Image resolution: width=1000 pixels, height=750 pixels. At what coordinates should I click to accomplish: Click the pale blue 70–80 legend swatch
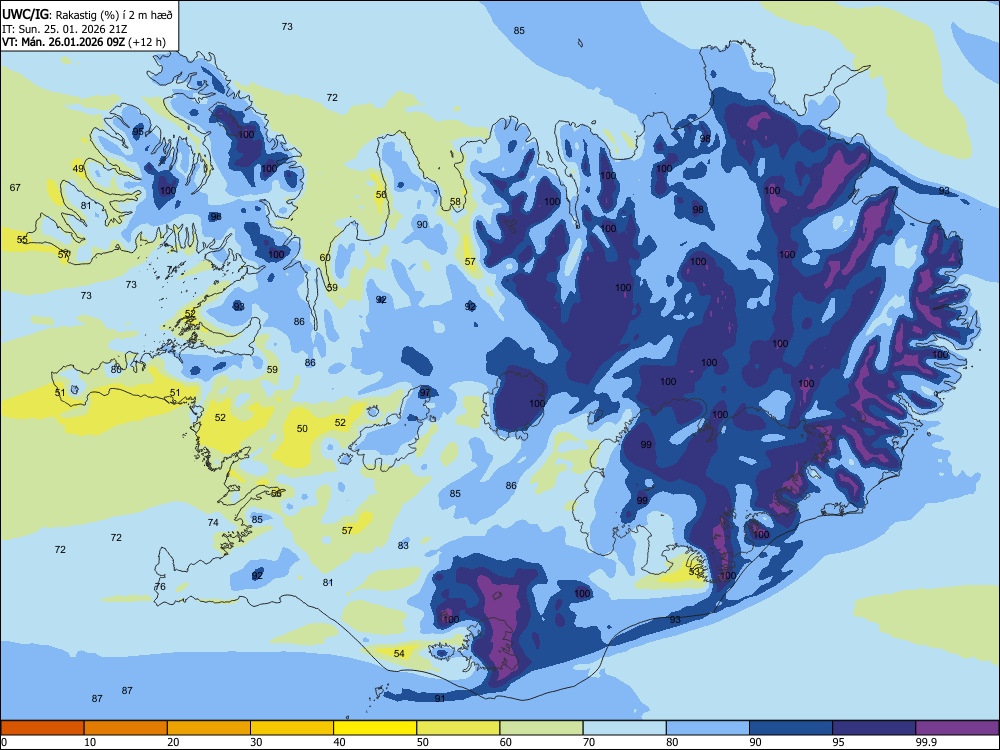click(x=624, y=728)
